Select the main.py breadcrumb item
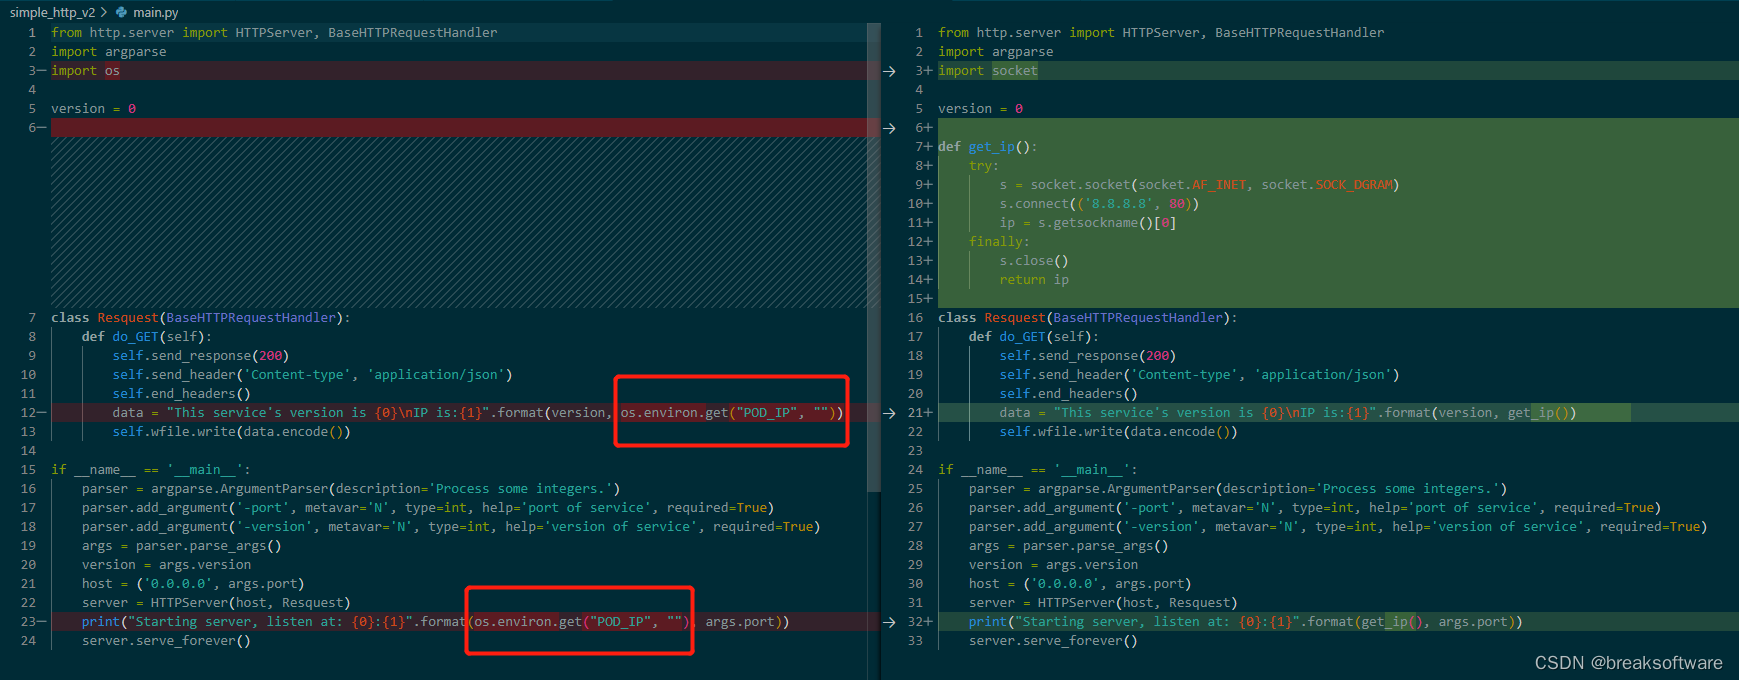The width and height of the screenshot is (1739, 680). (x=156, y=12)
